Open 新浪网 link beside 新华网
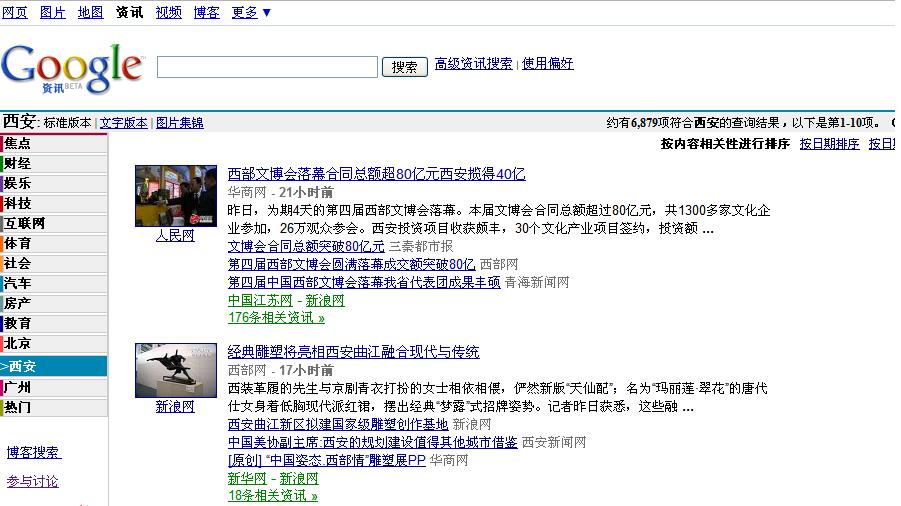 (299, 478)
